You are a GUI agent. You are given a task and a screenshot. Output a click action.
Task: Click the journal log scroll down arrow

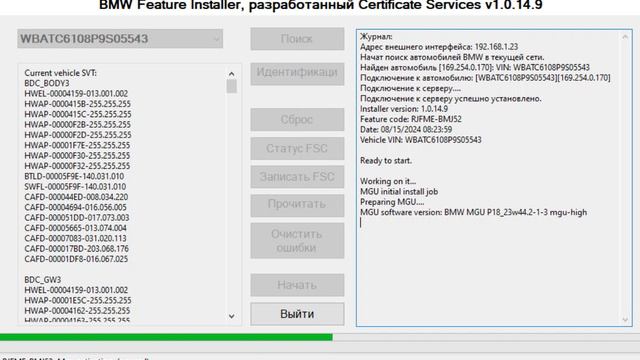point(625,320)
